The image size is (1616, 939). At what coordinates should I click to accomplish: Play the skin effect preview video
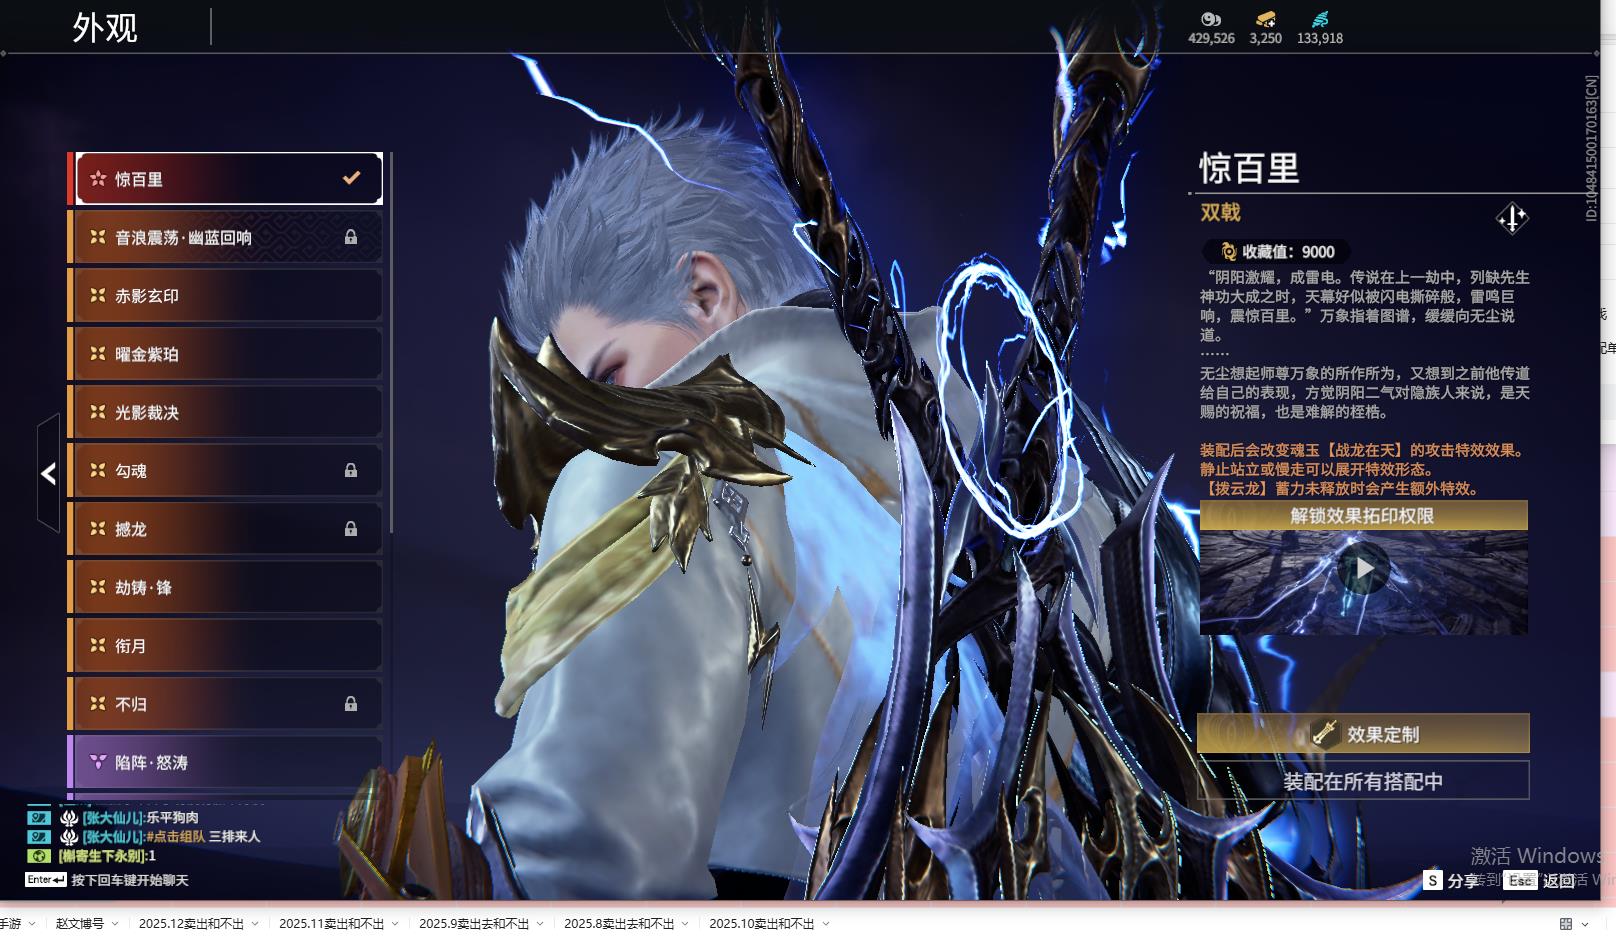1364,569
